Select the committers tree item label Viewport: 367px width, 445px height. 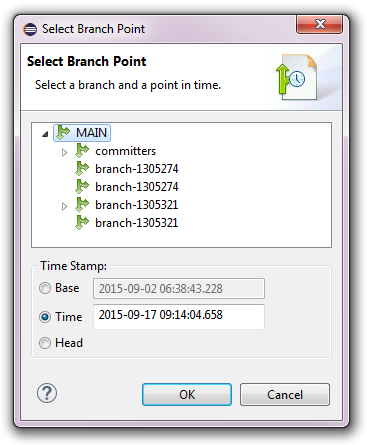tap(126, 151)
